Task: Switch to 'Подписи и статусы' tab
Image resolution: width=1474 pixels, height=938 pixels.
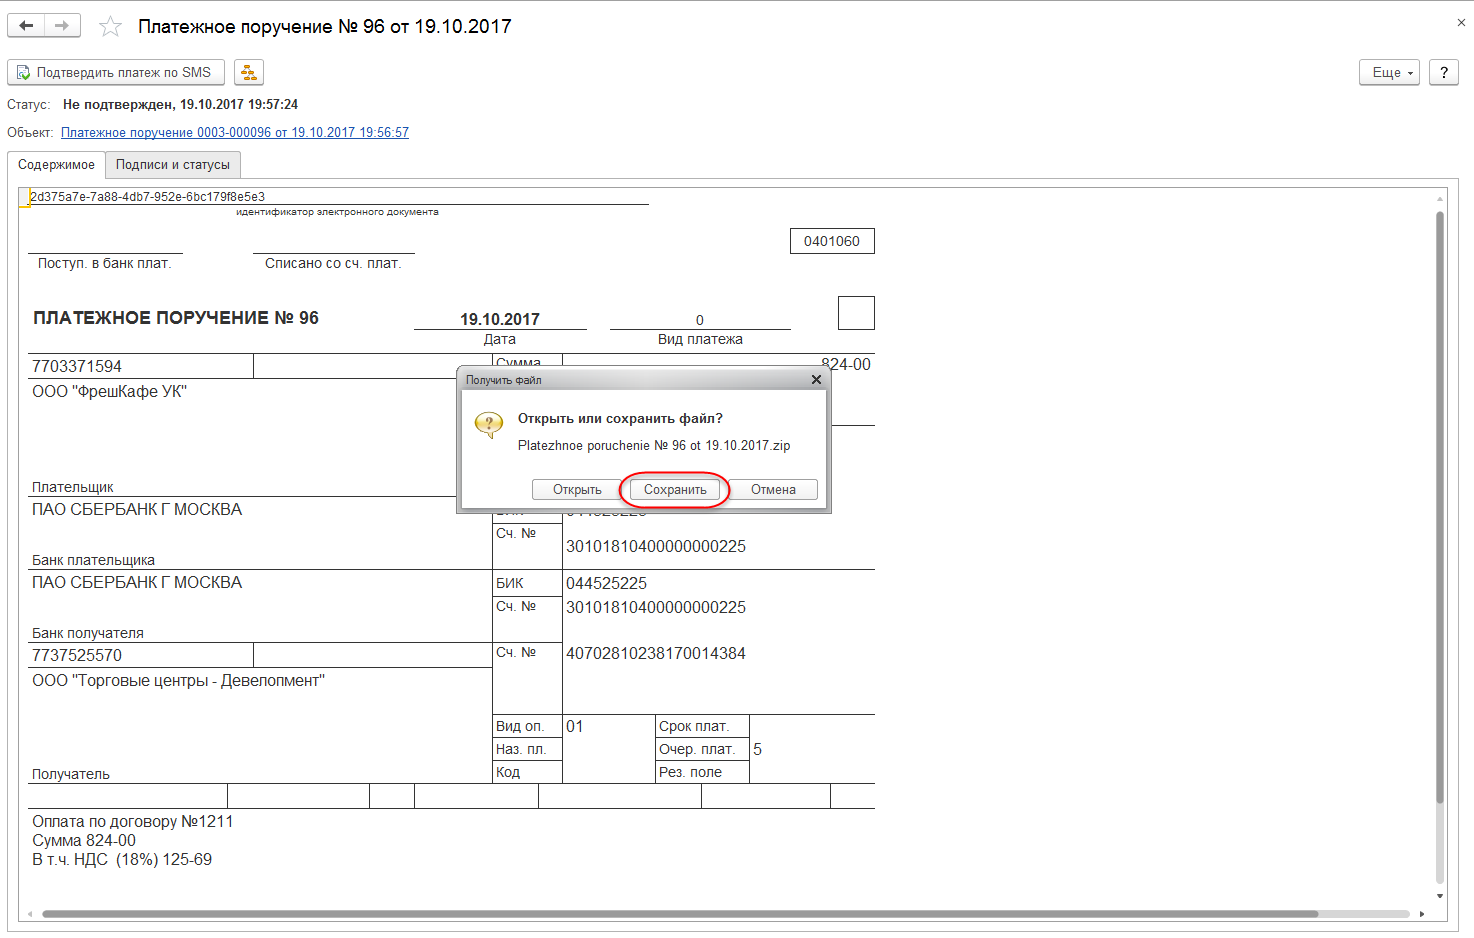Action: 172,165
